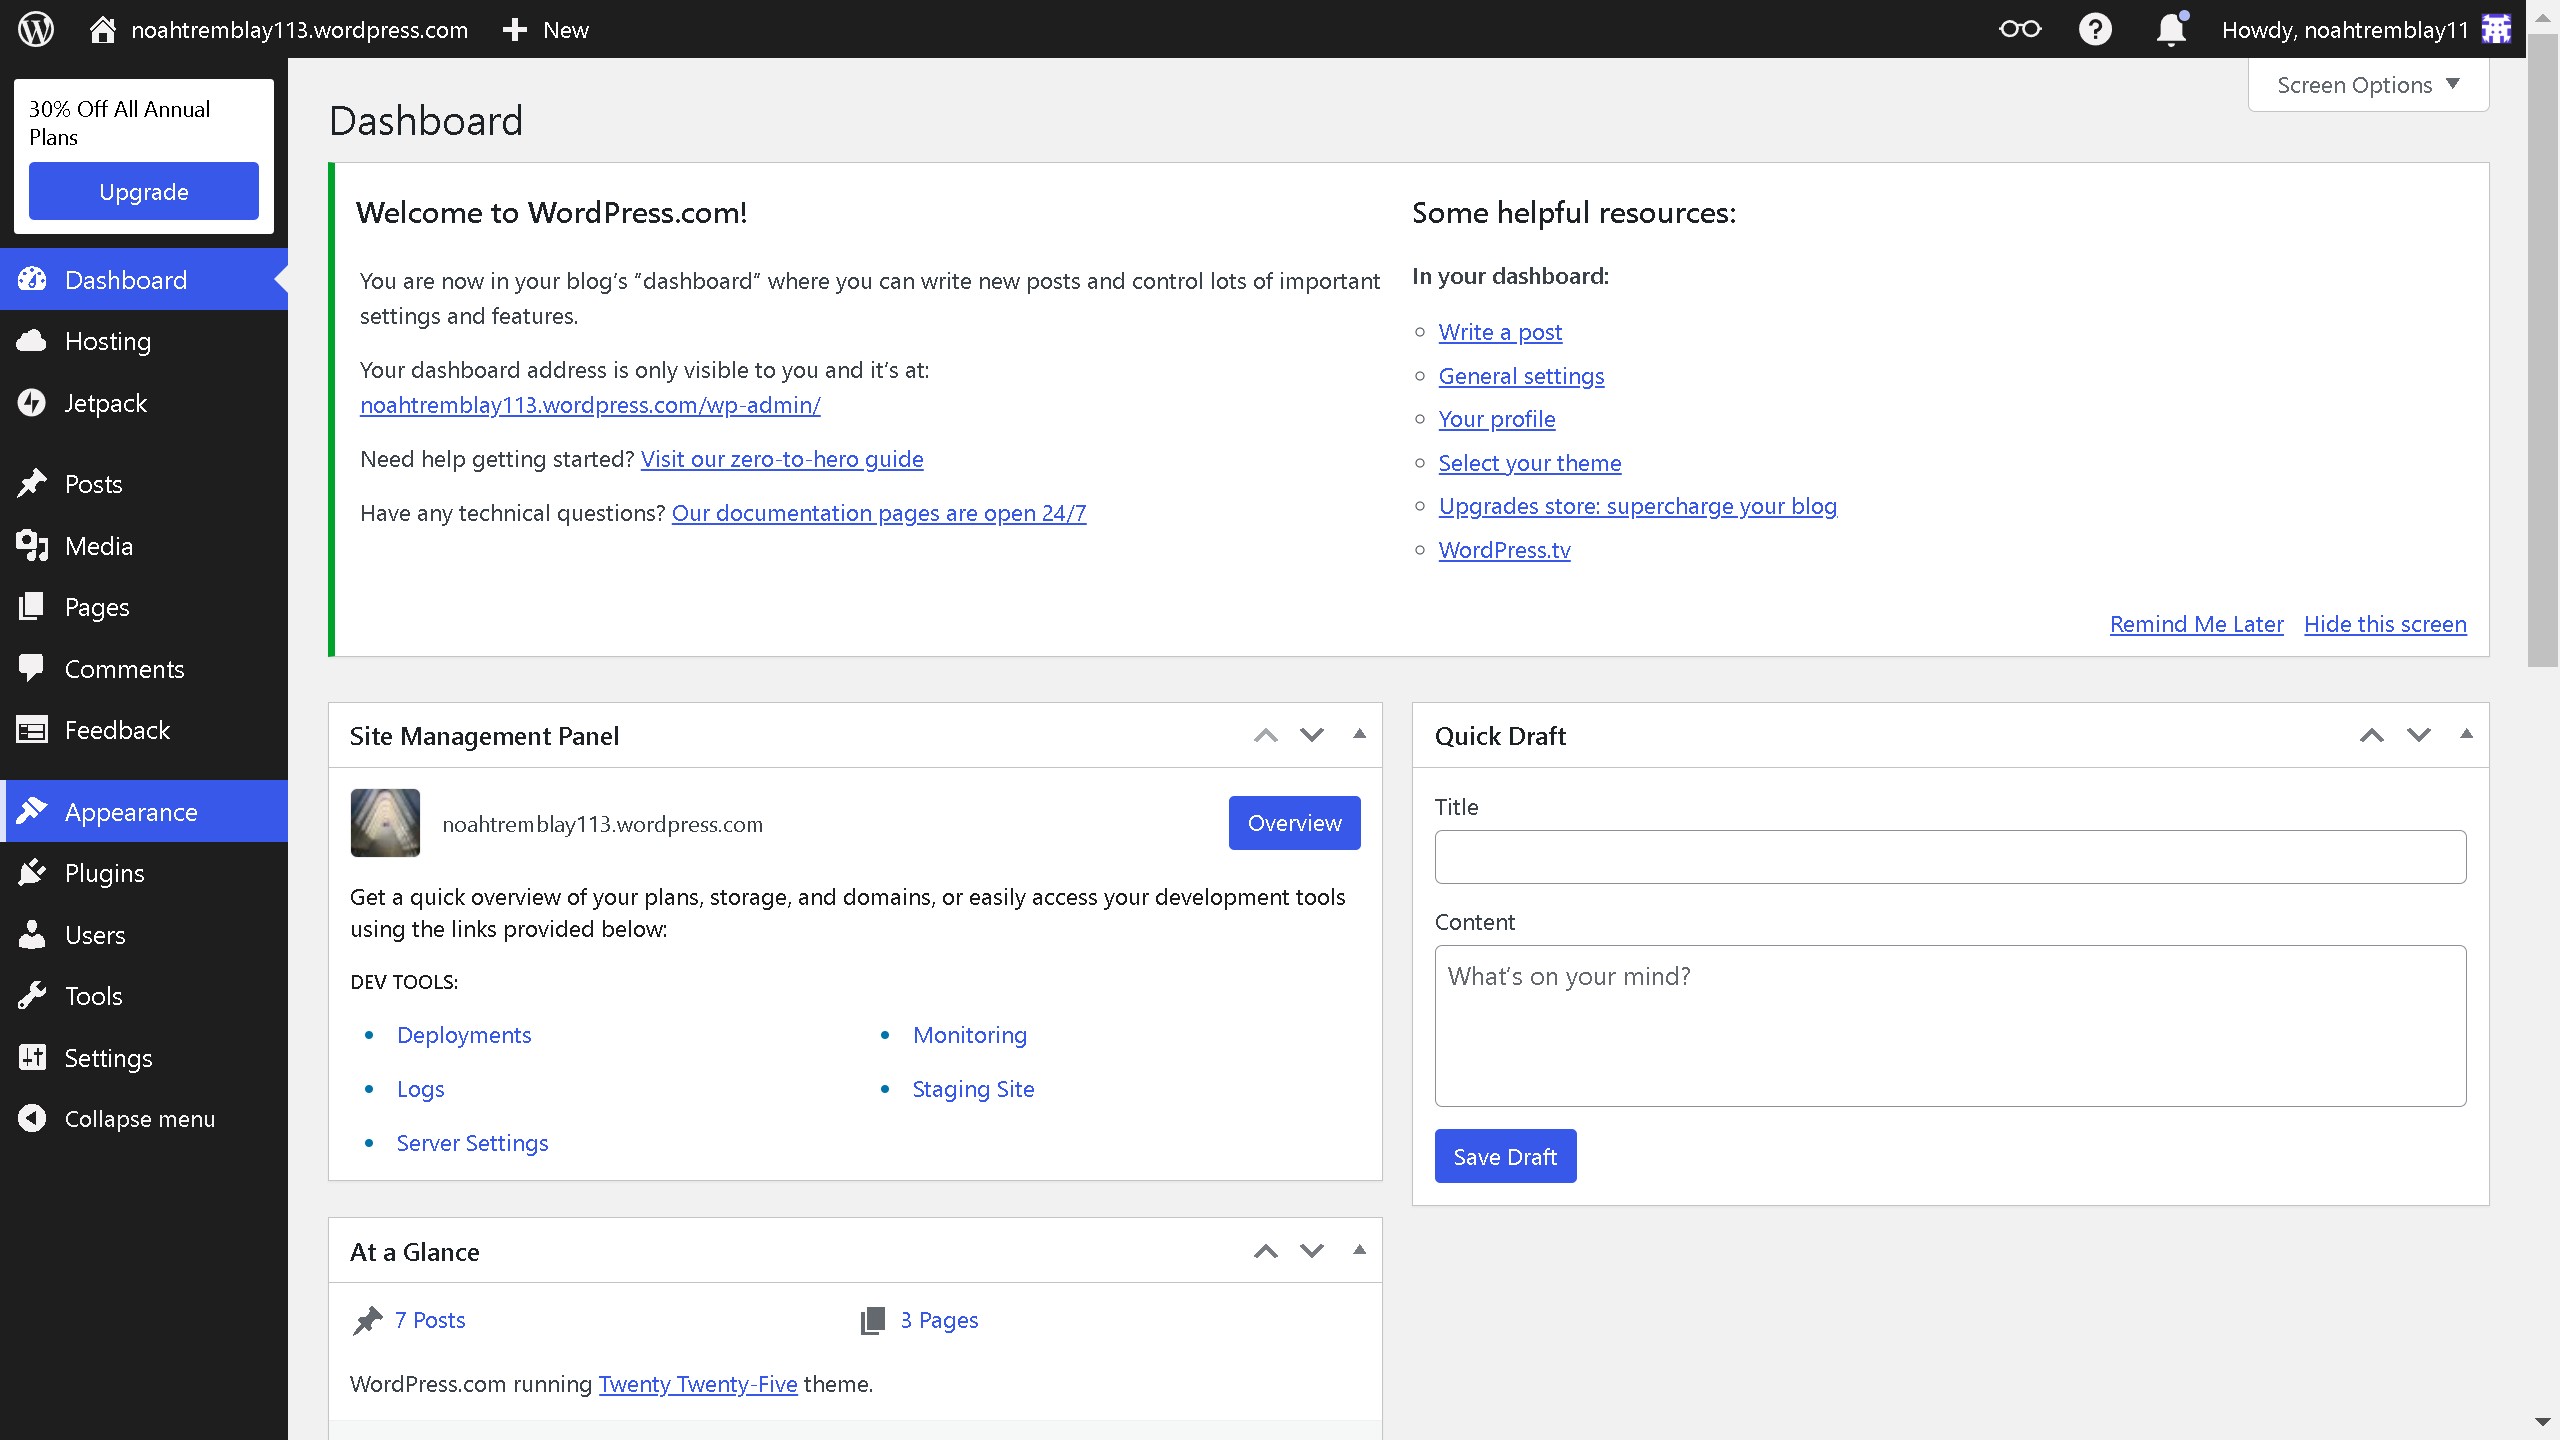Collapse the At a Glance panel
Screen dimensions: 2560x1440
[1358, 1249]
